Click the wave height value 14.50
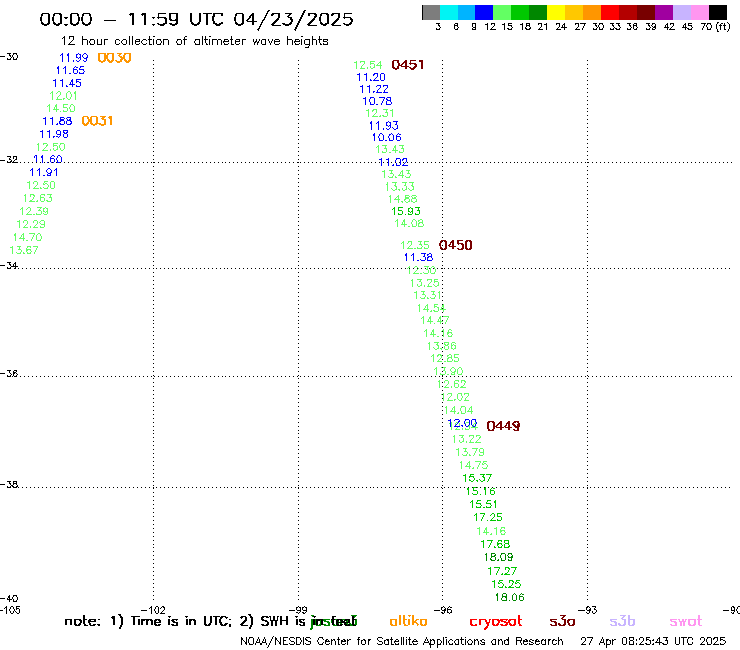The width and height of the screenshot is (740, 650). pyautogui.click(x=61, y=108)
